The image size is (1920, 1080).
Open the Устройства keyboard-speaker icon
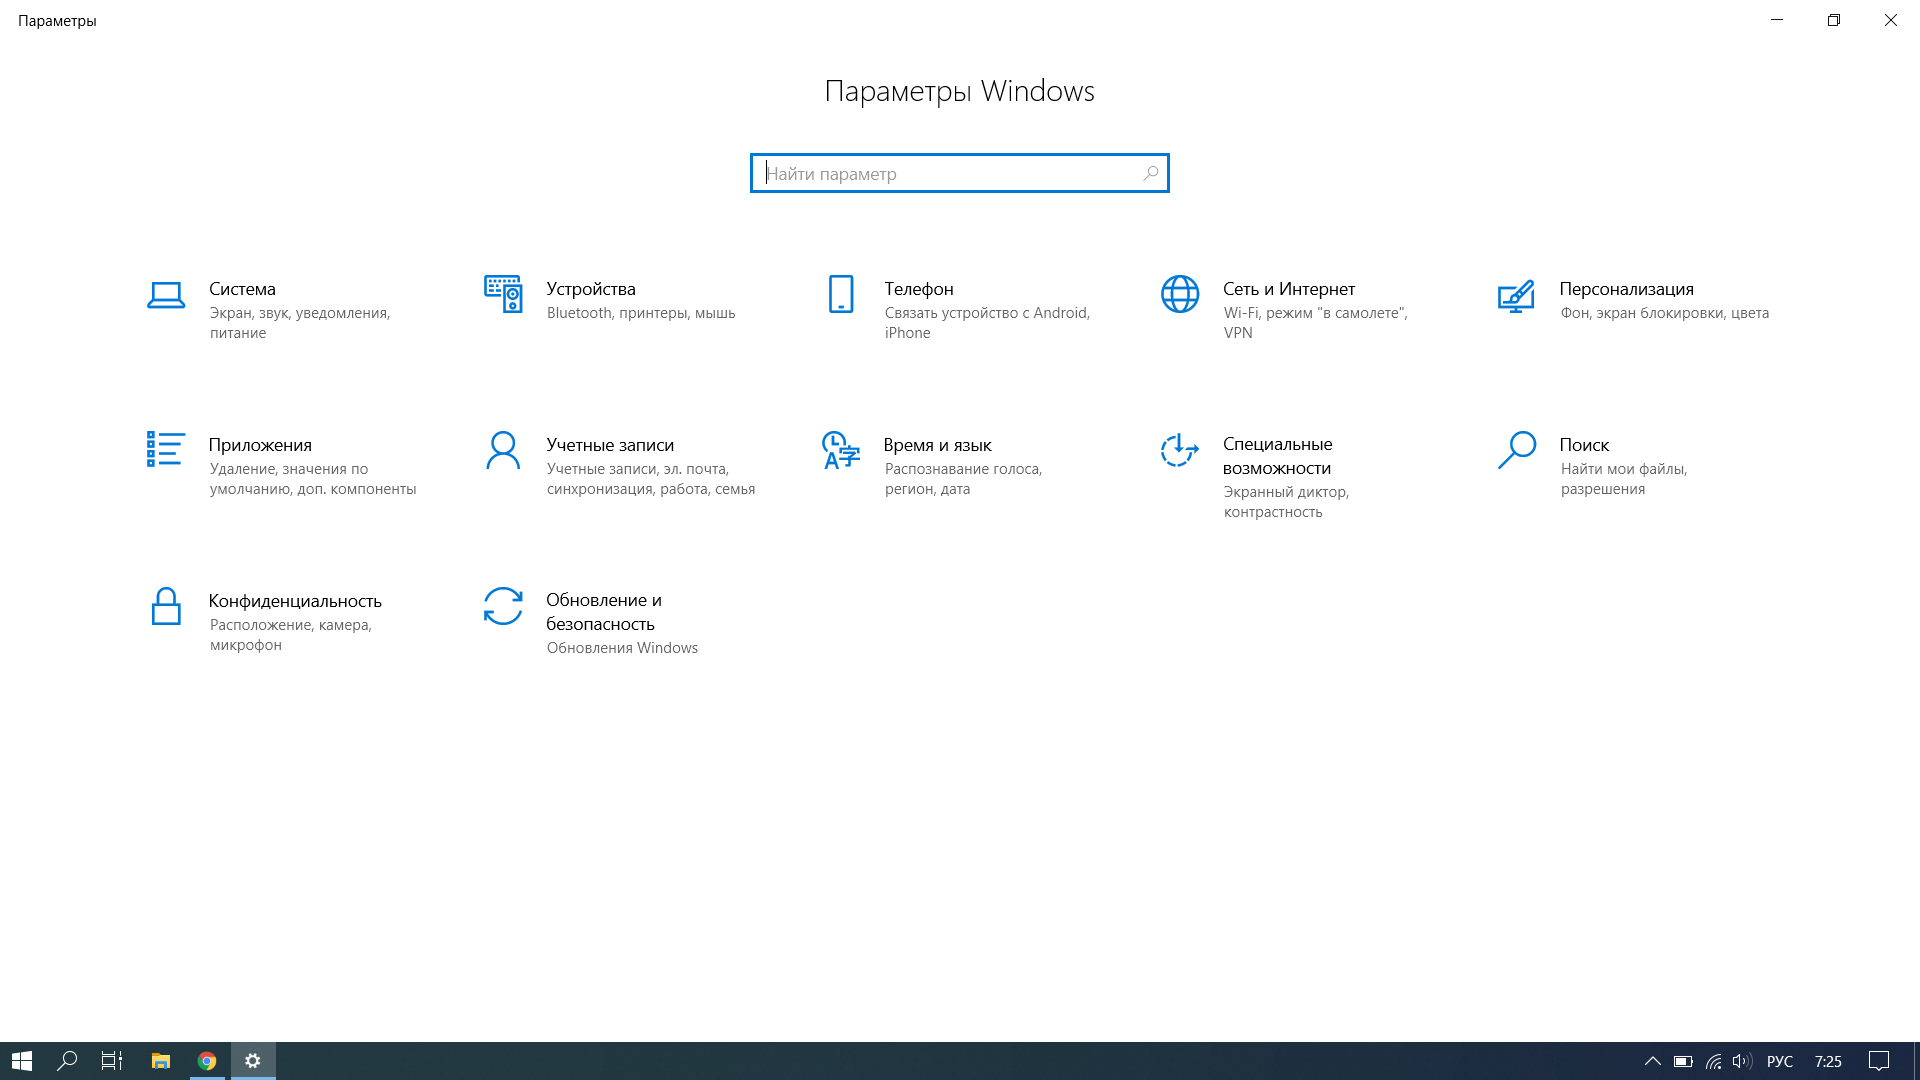point(503,294)
